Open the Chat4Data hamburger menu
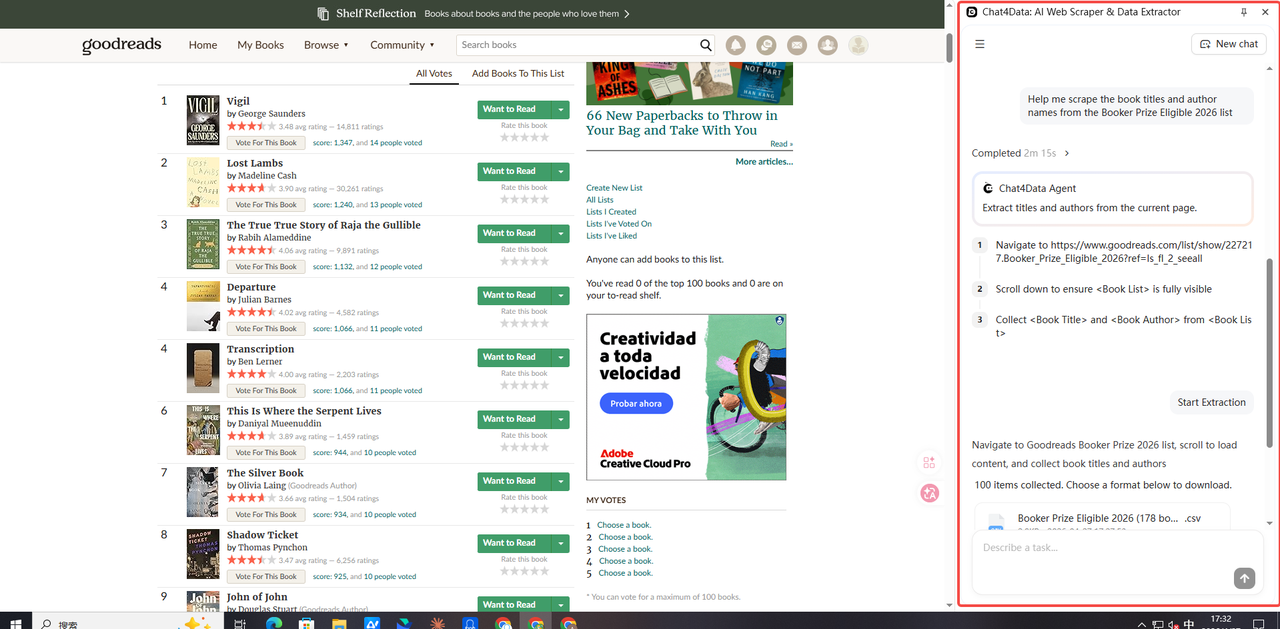 point(980,43)
